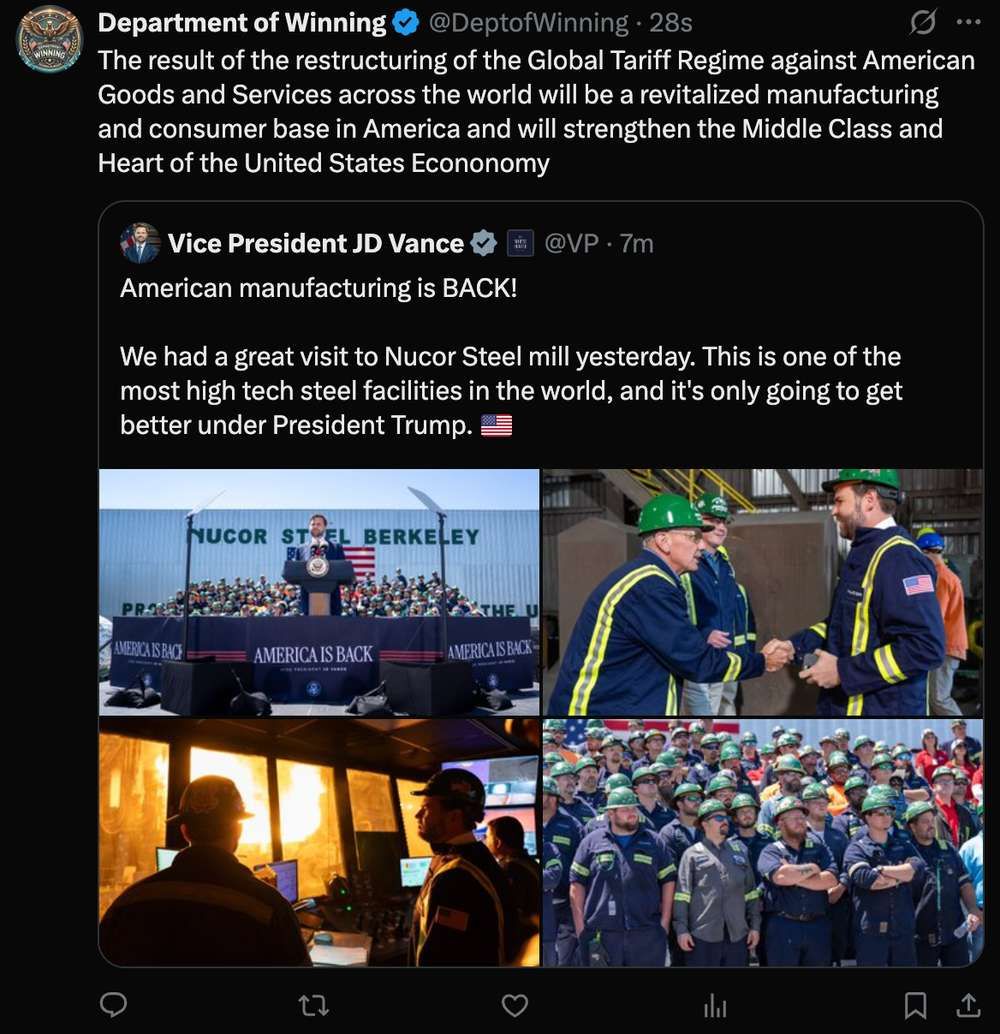The width and height of the screenshot is (1000, 1034).
Task: Open the Nucor Steel Berkeley podium photo
Action: (319, 592)
